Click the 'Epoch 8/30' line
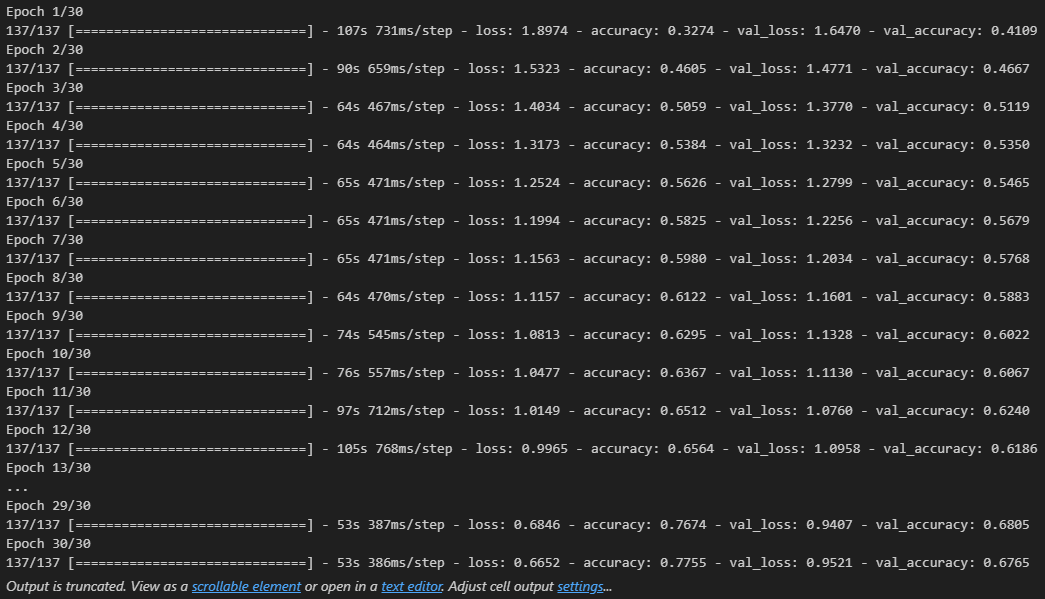The width and height of the screenshot is (1045, 599). pyautogui.click(x=45, y=277)
